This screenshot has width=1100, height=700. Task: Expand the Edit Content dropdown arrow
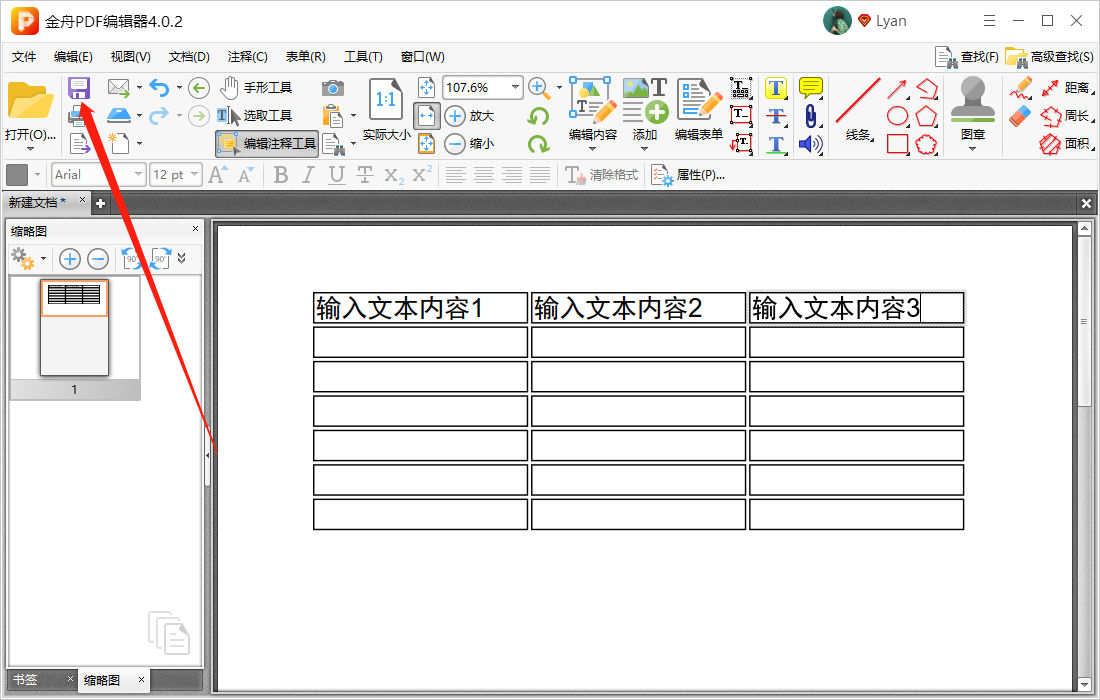click(593, 148)
